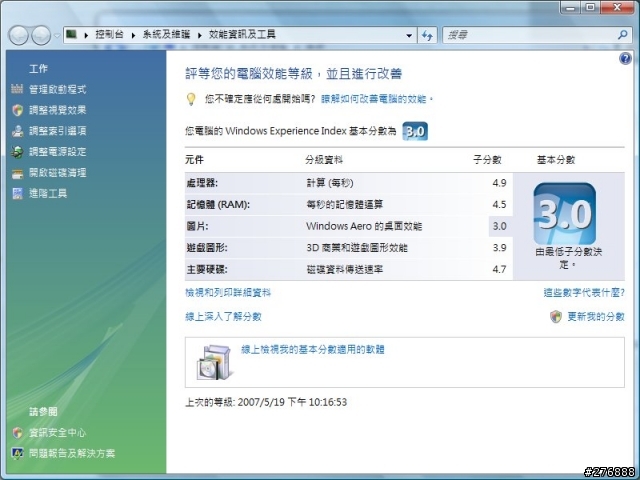Screen dimensions: 640x480
Task: Select the 圖片 row label
Action: (198, 227)
